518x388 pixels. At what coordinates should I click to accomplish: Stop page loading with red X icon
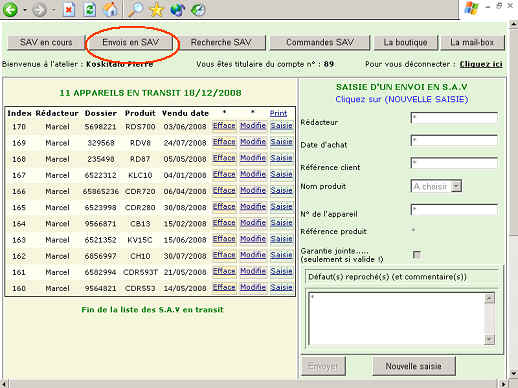(x=69, y=10)
